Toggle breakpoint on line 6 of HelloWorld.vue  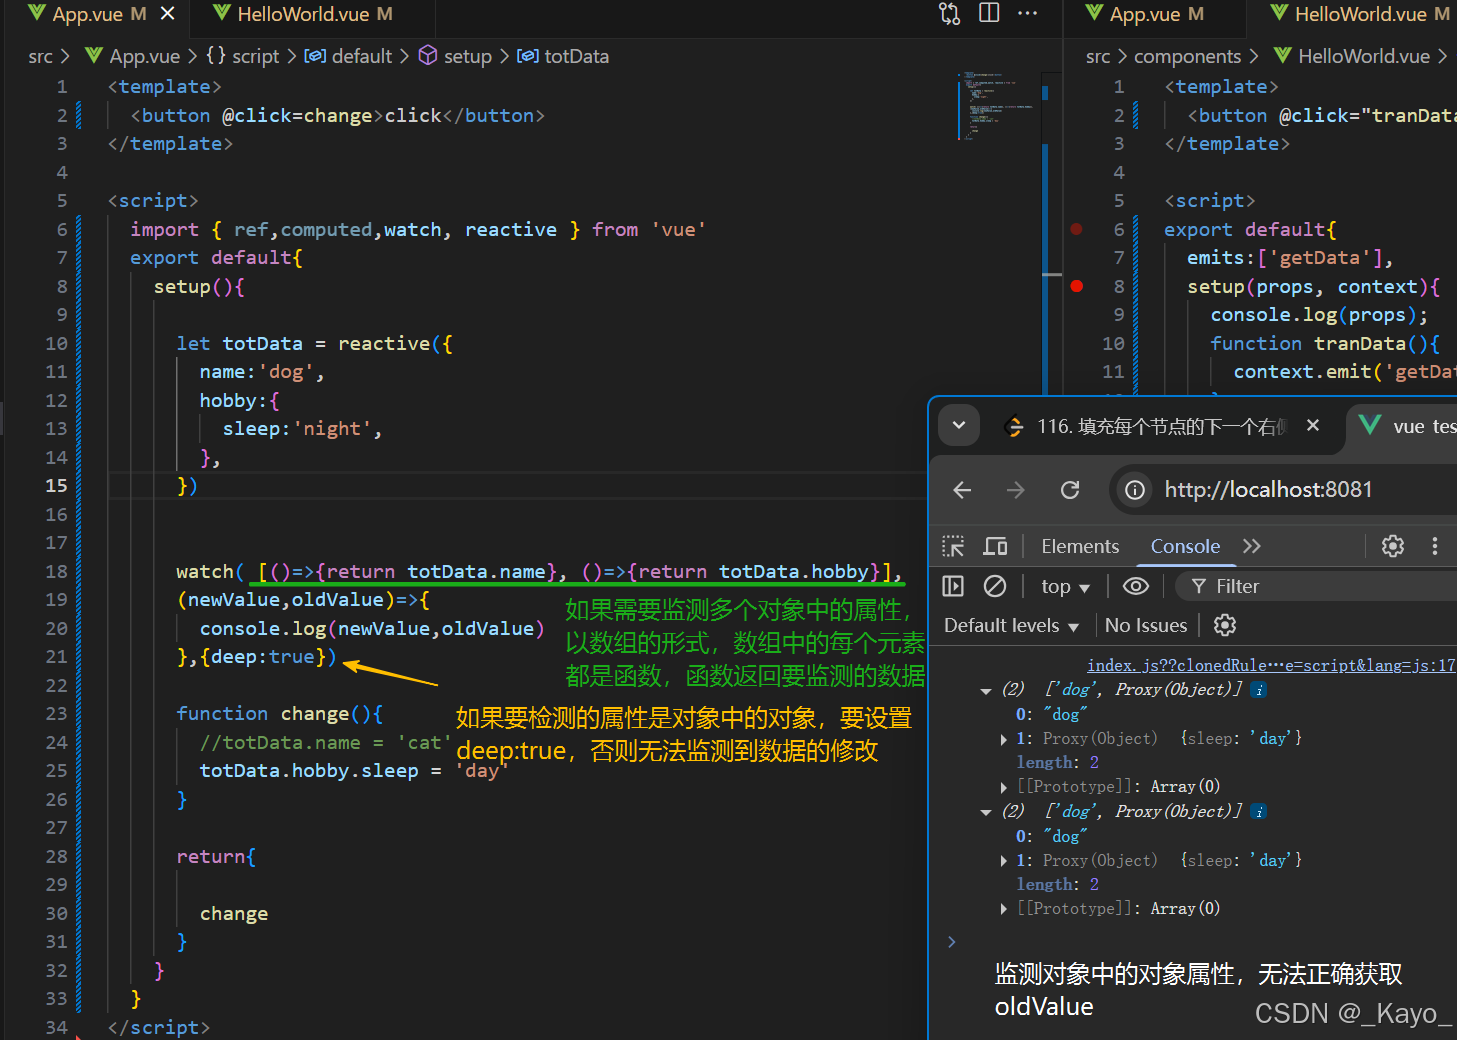pos(1077,229)
